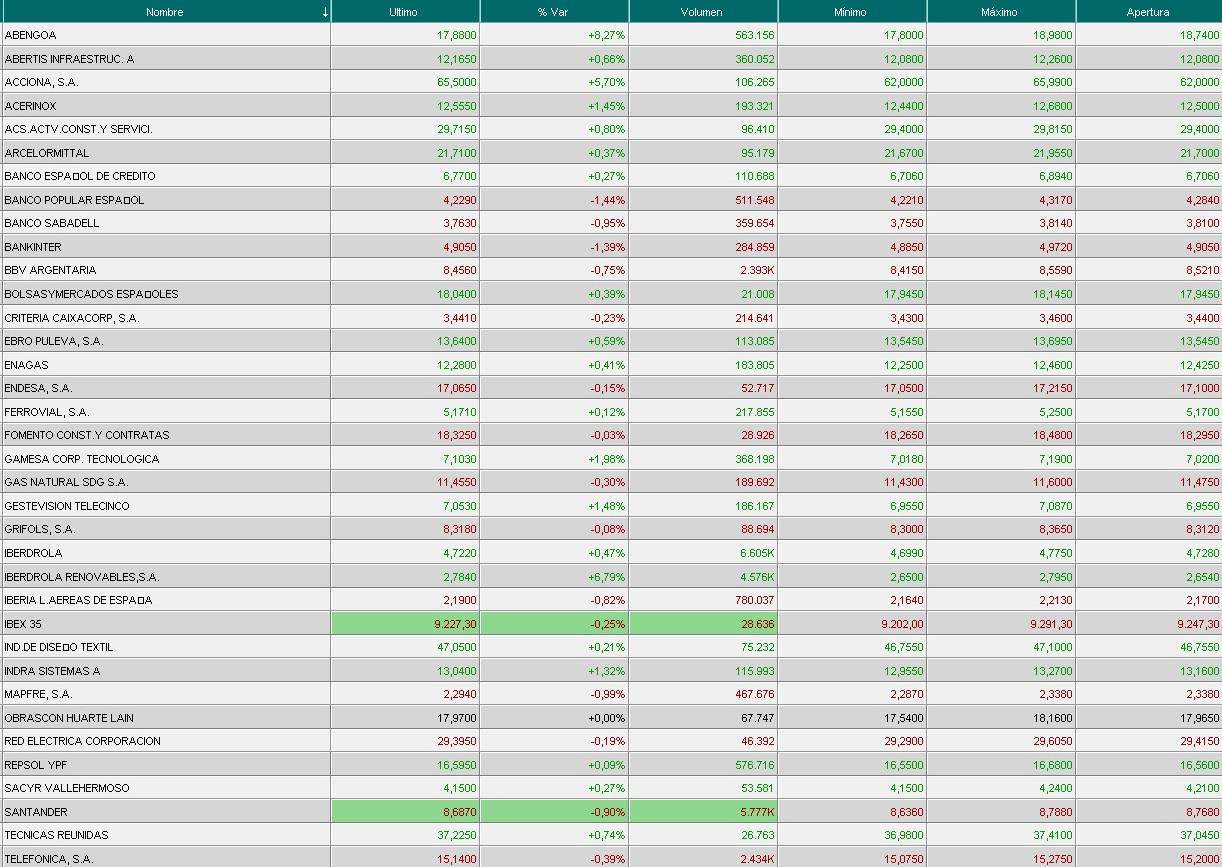
Task: Select BBV ARGENTARIA in the name column
Action: point(50,270)
